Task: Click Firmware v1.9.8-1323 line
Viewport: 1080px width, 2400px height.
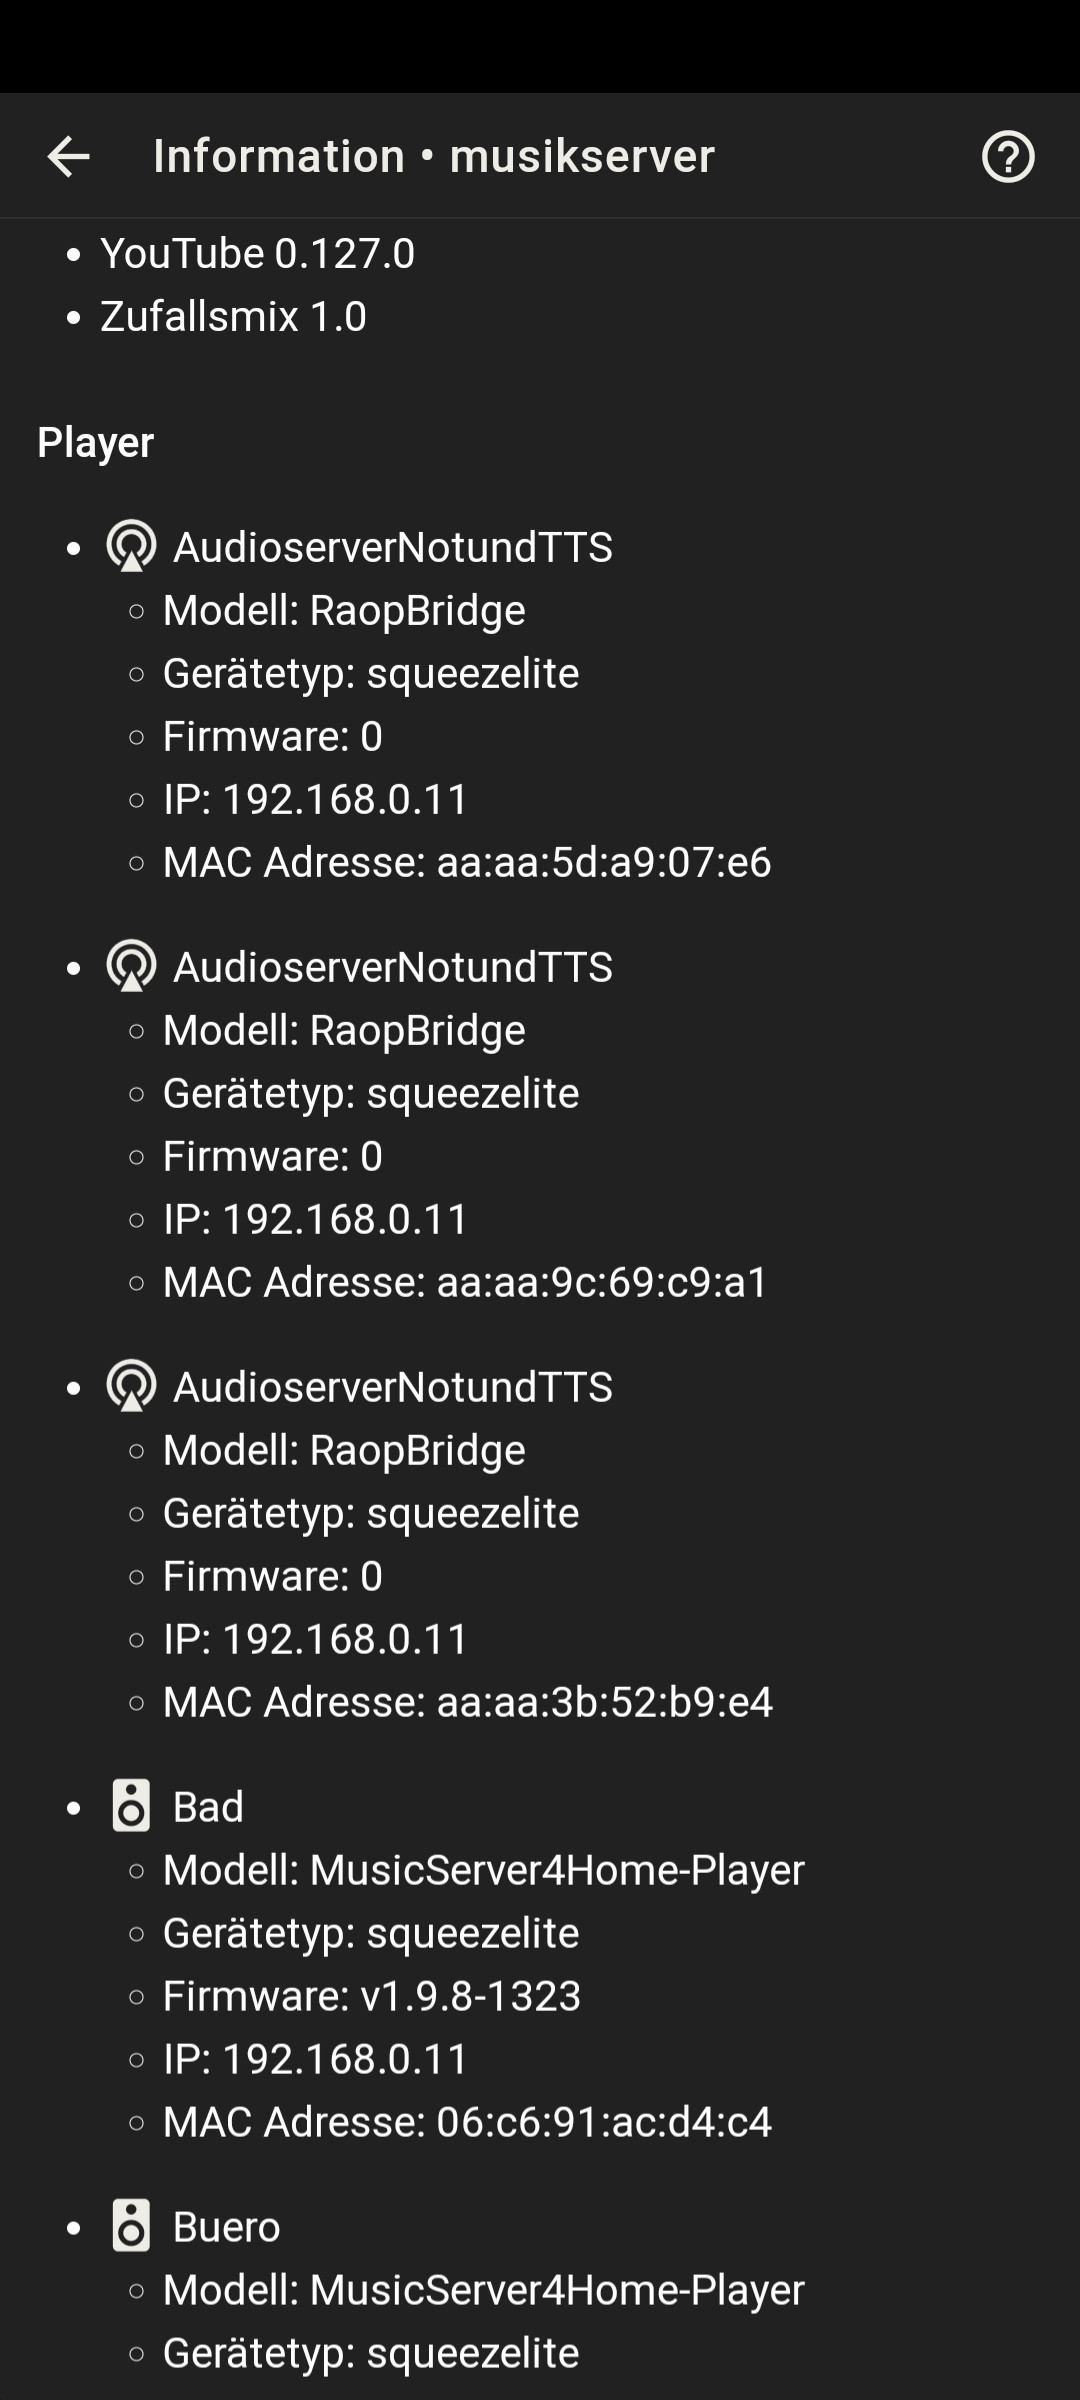Action: click(x=371, y=1996)
